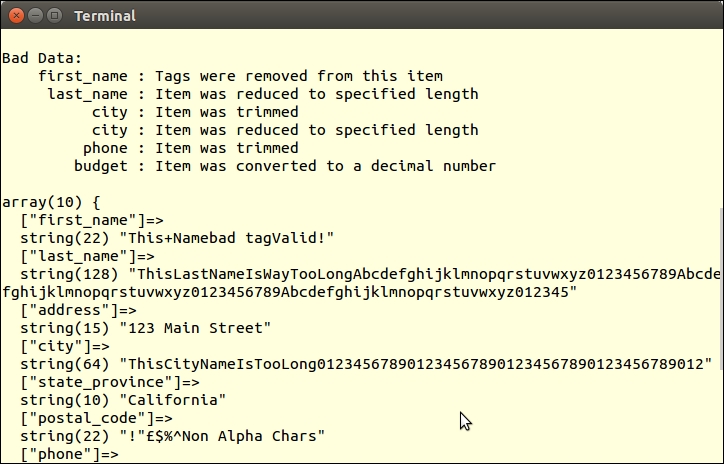The image size is (724, 464).
Task: Click the "Bad Data:" heading text
Action: coord(39,58)
